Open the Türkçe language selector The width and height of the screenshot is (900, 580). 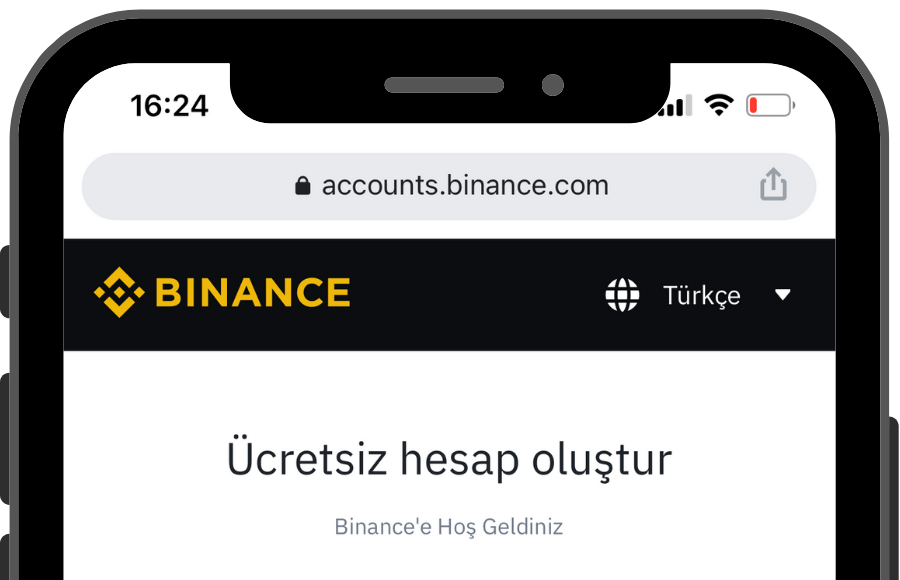[701, 295]
